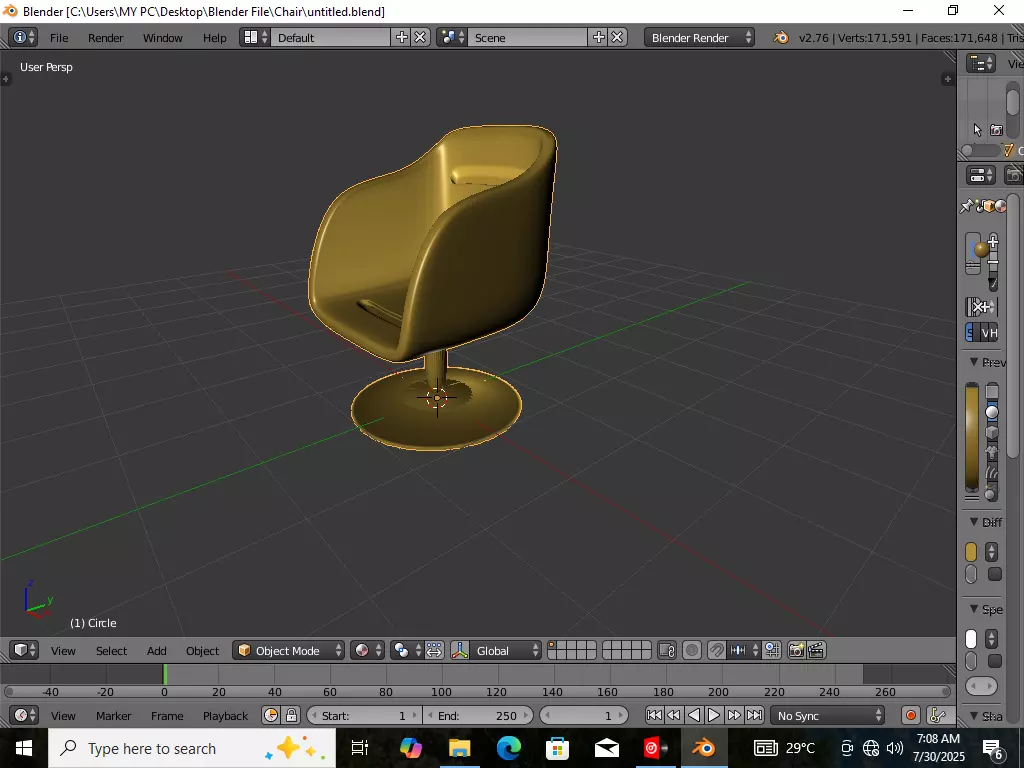Select the first scene layer button
This screenshot has width=1024, height=768.
[x=552, y=645]
